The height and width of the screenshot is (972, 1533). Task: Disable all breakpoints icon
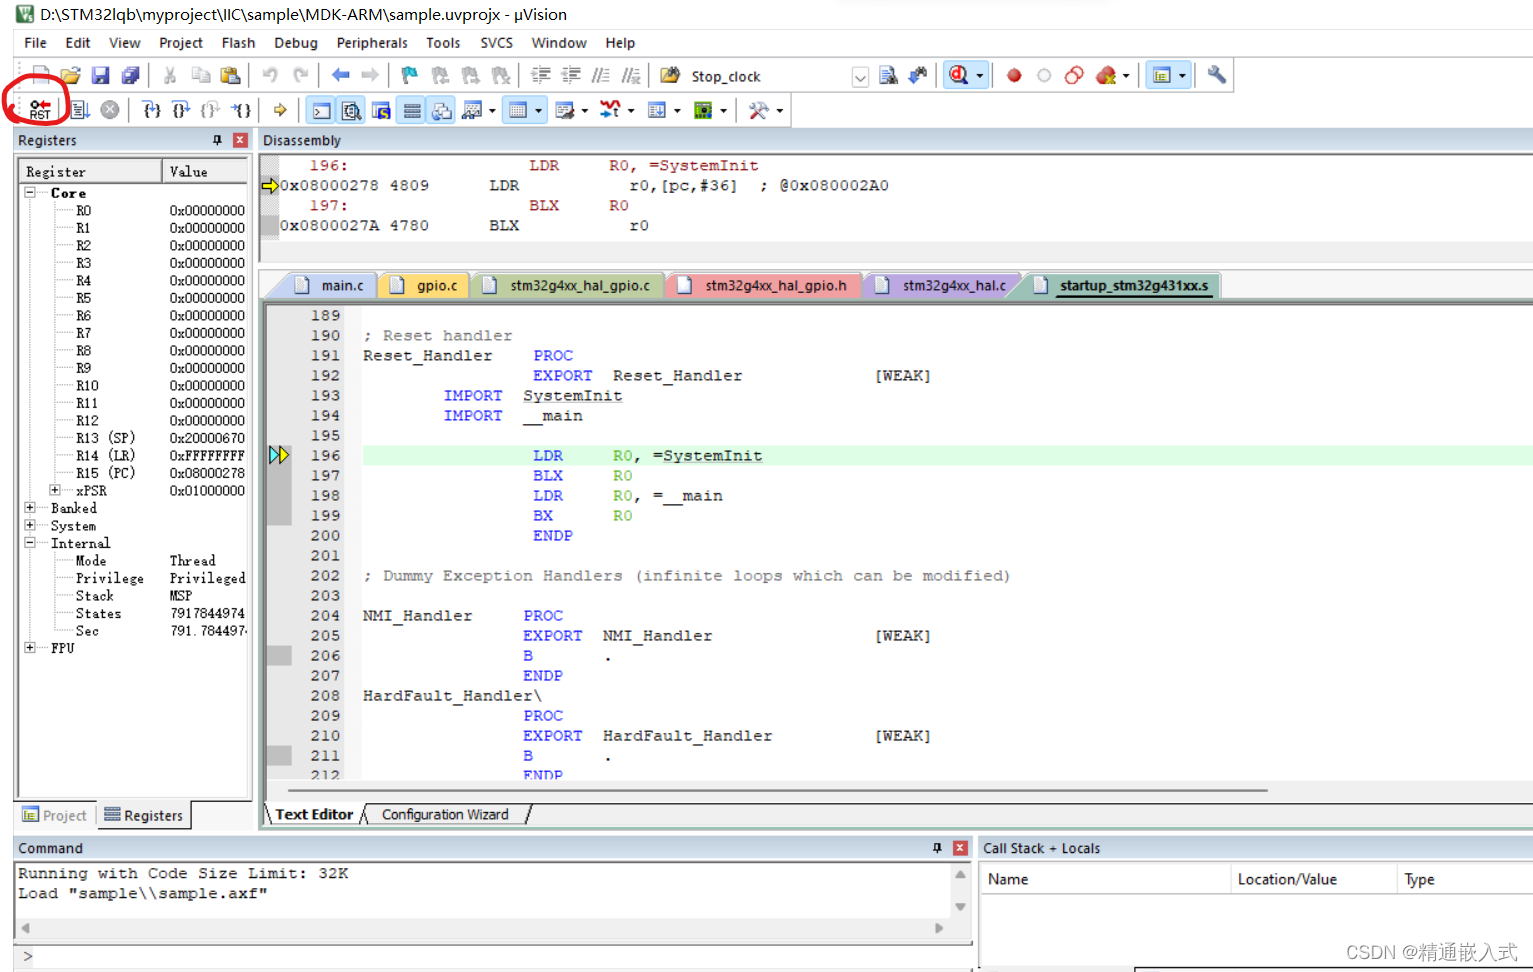(1074, 75)
